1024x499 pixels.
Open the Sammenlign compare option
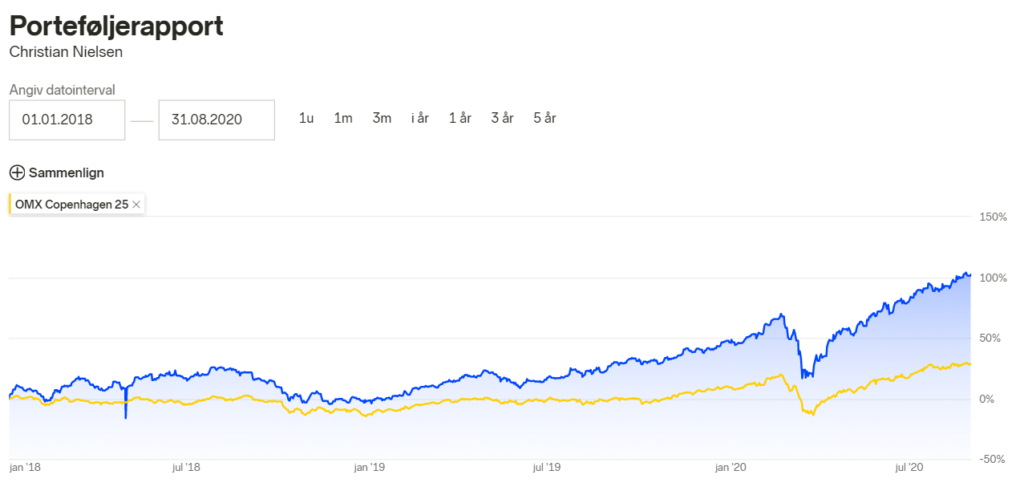coord(57,173)
